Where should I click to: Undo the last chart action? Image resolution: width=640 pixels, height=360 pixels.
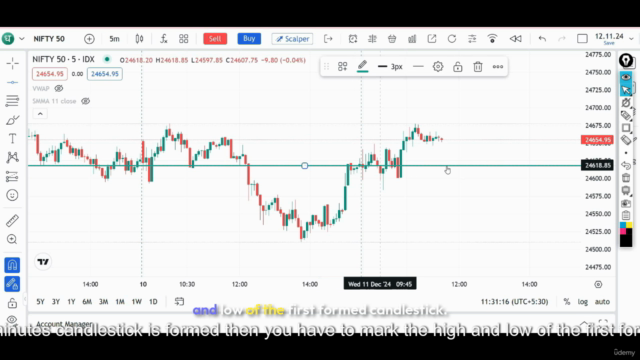[x=542, y=39]
